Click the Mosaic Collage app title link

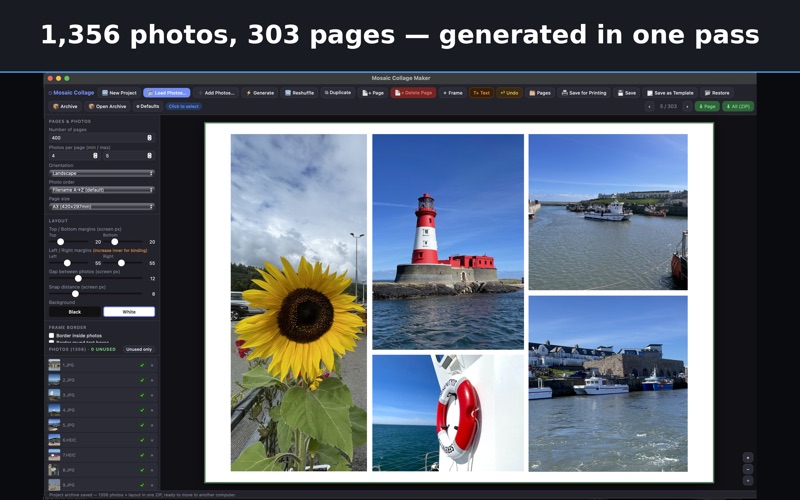click(x=71, y=93)
